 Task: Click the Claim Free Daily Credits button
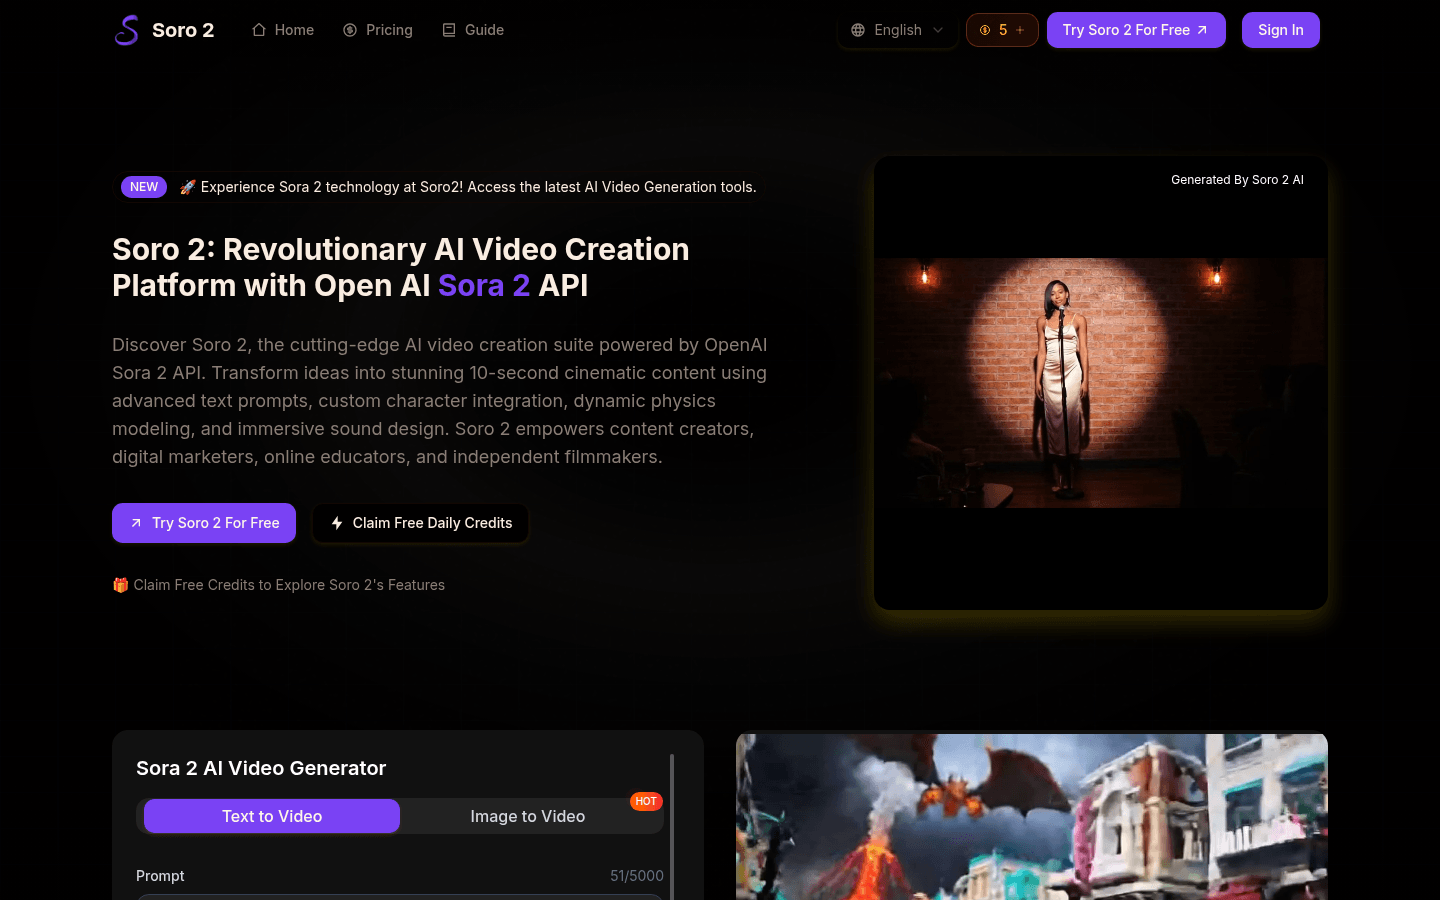click(421, 523)
